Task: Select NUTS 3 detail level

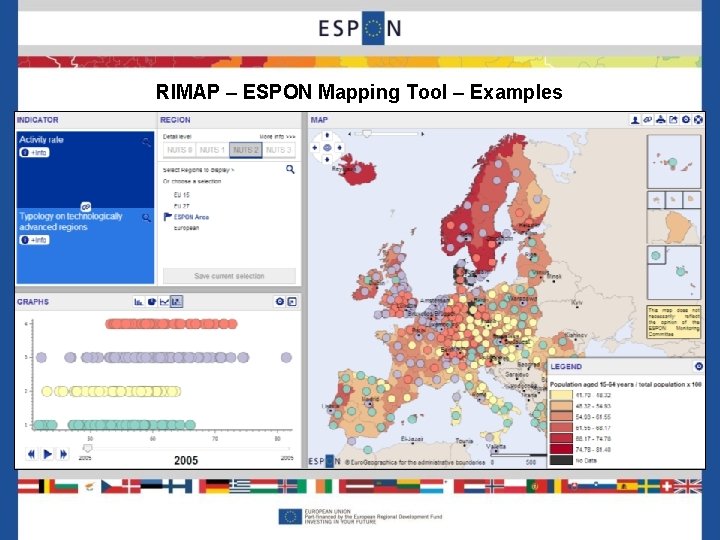Action: point(279,150)
